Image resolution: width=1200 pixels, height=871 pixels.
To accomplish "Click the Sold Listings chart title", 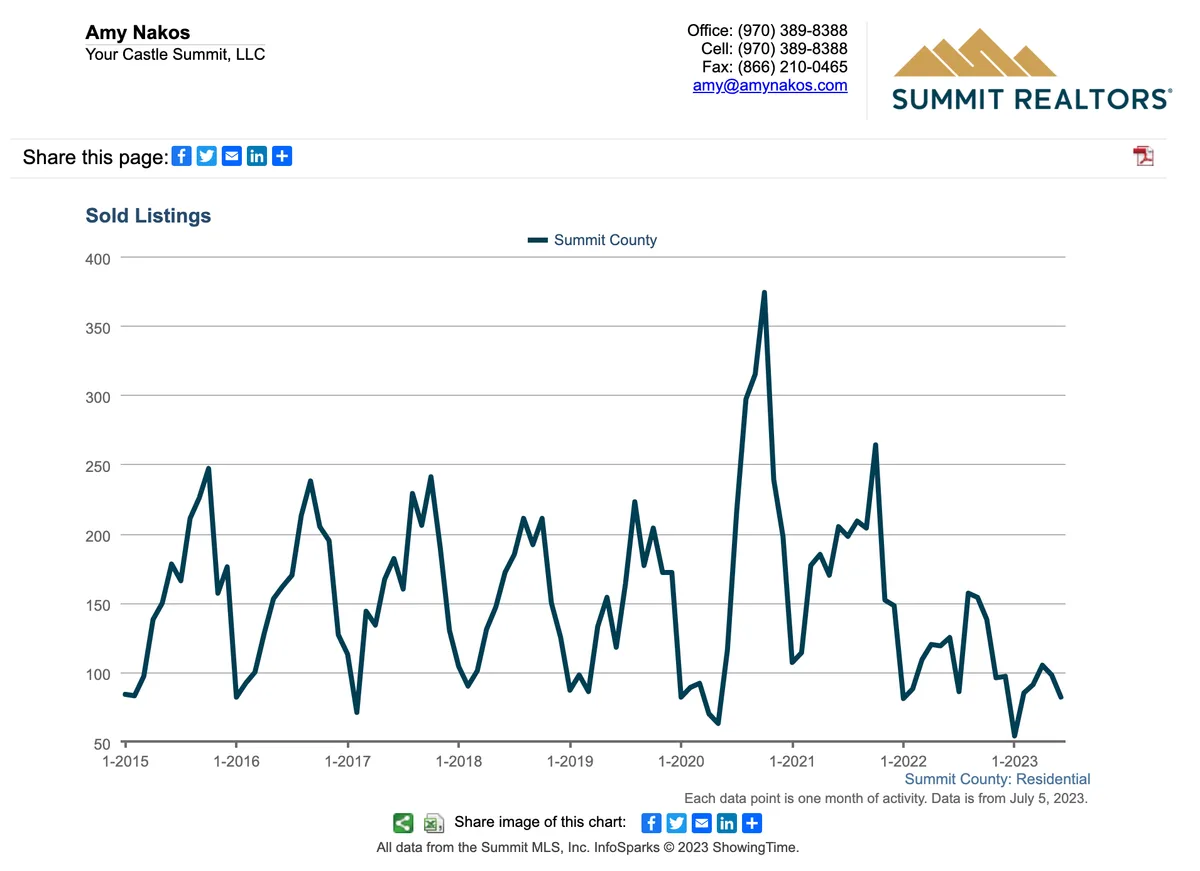I will pos(148,216).
